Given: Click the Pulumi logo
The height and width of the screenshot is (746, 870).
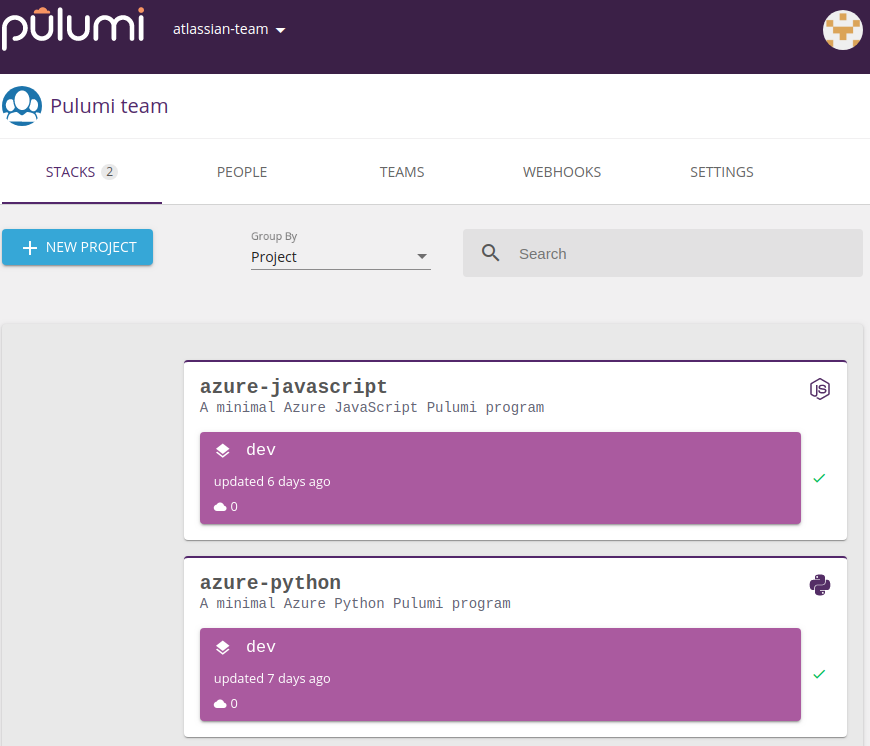Looking at the screenshot, I should [73, 29].
